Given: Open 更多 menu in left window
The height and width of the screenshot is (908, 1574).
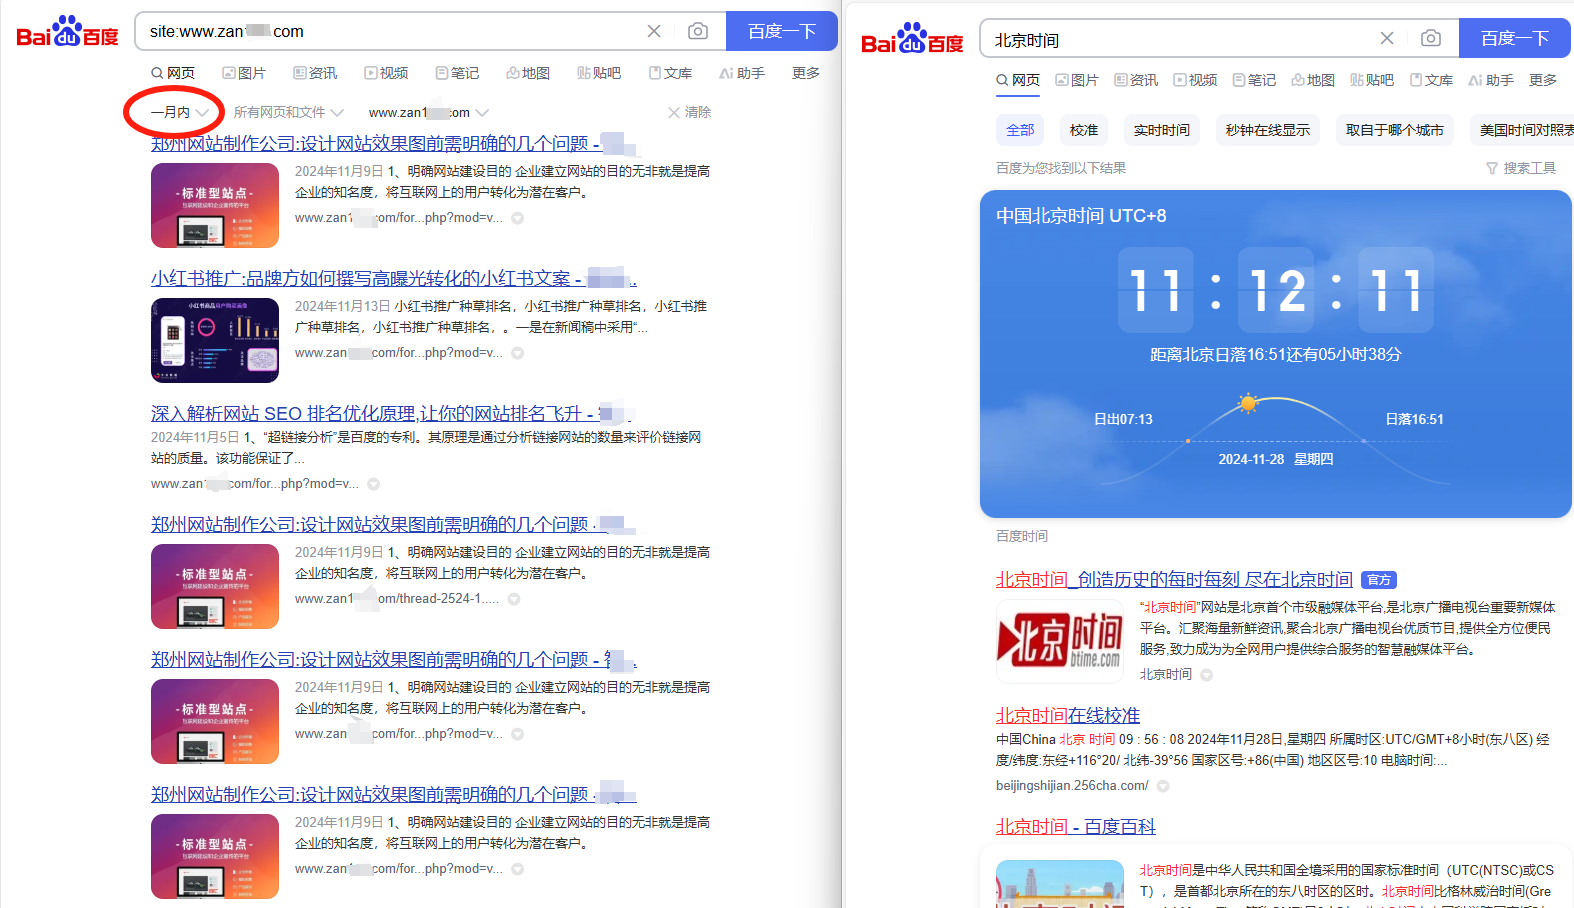Looking at the screenshot, I should tap(806, 73).
